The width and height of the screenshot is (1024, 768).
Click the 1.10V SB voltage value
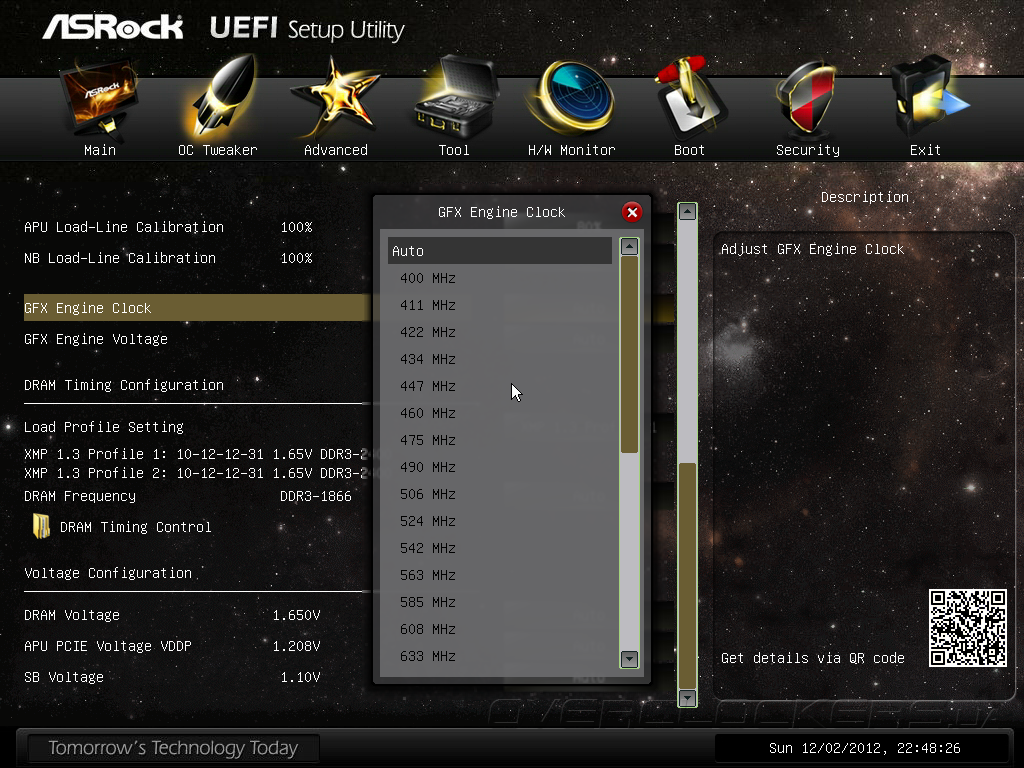(300, 677)
